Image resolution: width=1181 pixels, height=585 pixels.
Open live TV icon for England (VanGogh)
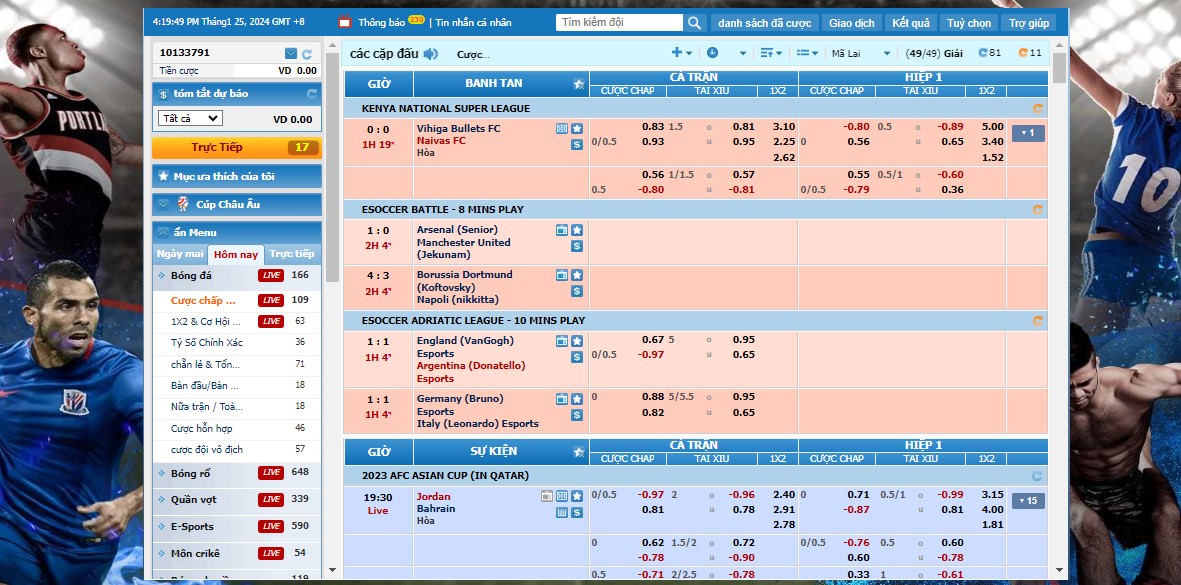coord(562,341)
